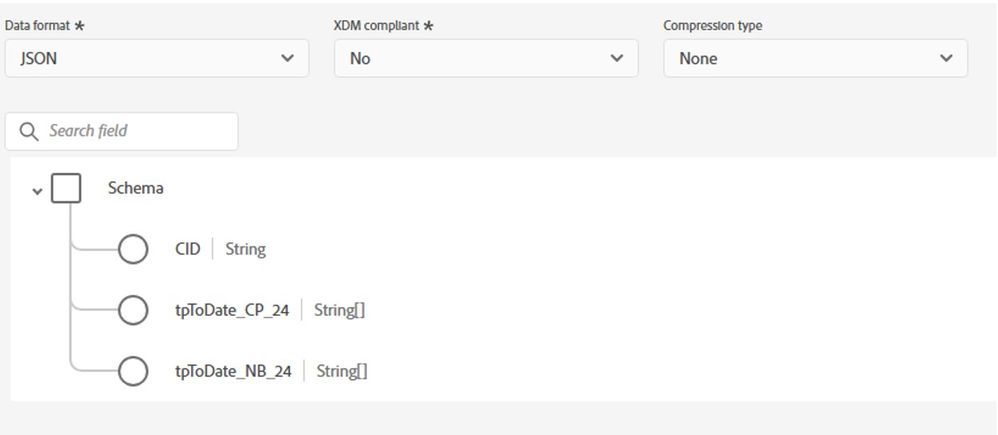Click the CID field name
The image size is (998, 435).
pyautogui.click(x=187, y=249)
